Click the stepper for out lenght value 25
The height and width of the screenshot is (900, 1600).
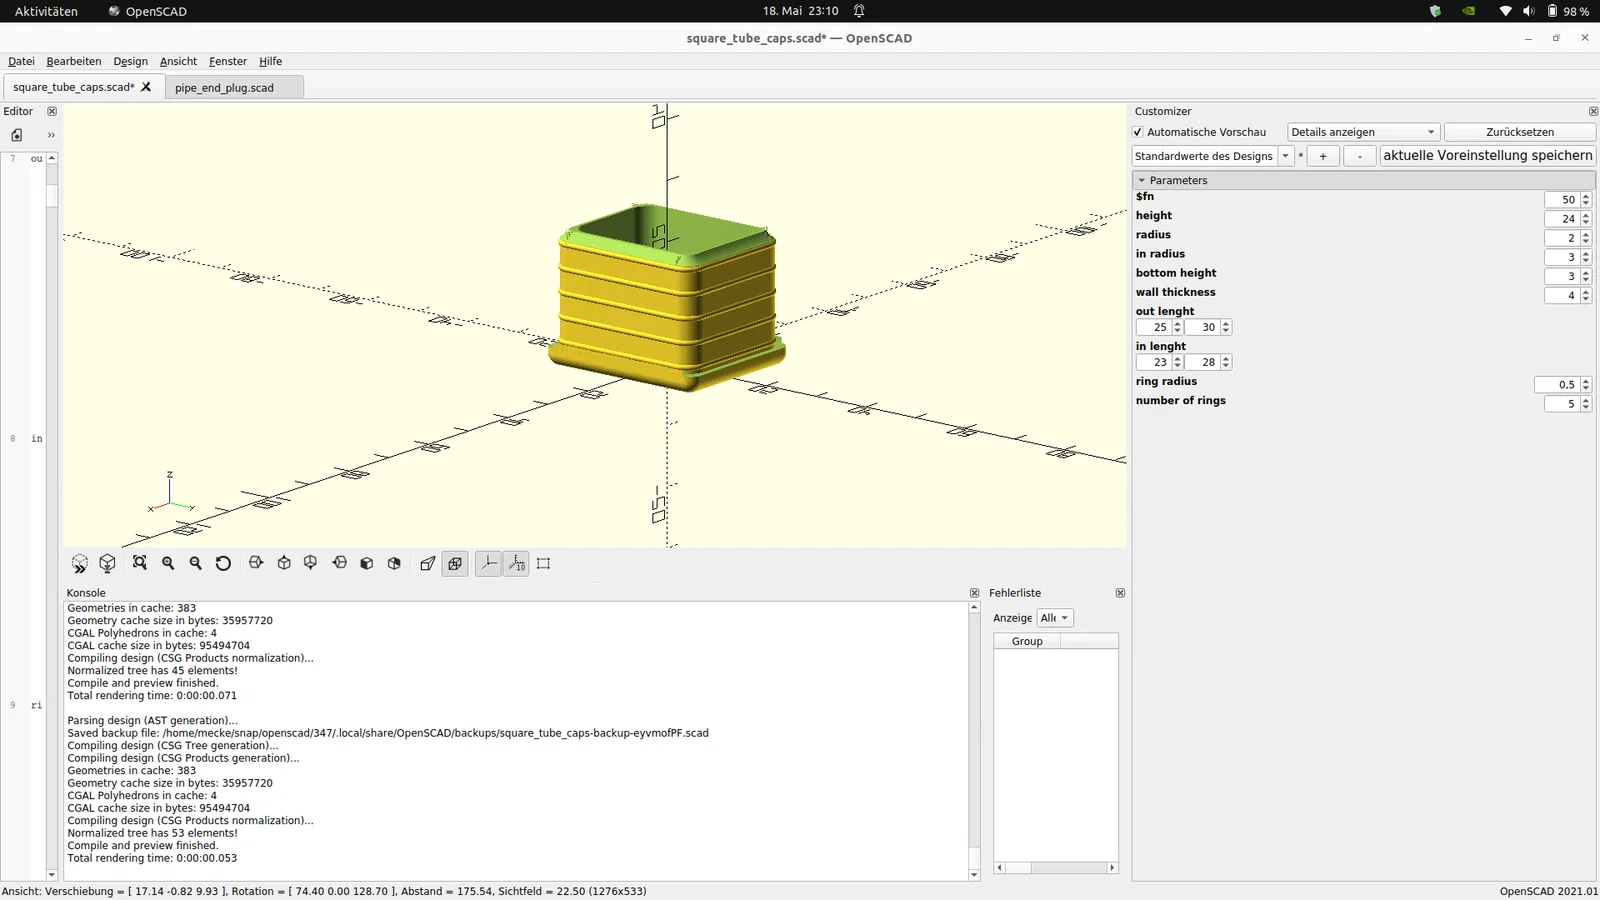1178,327
